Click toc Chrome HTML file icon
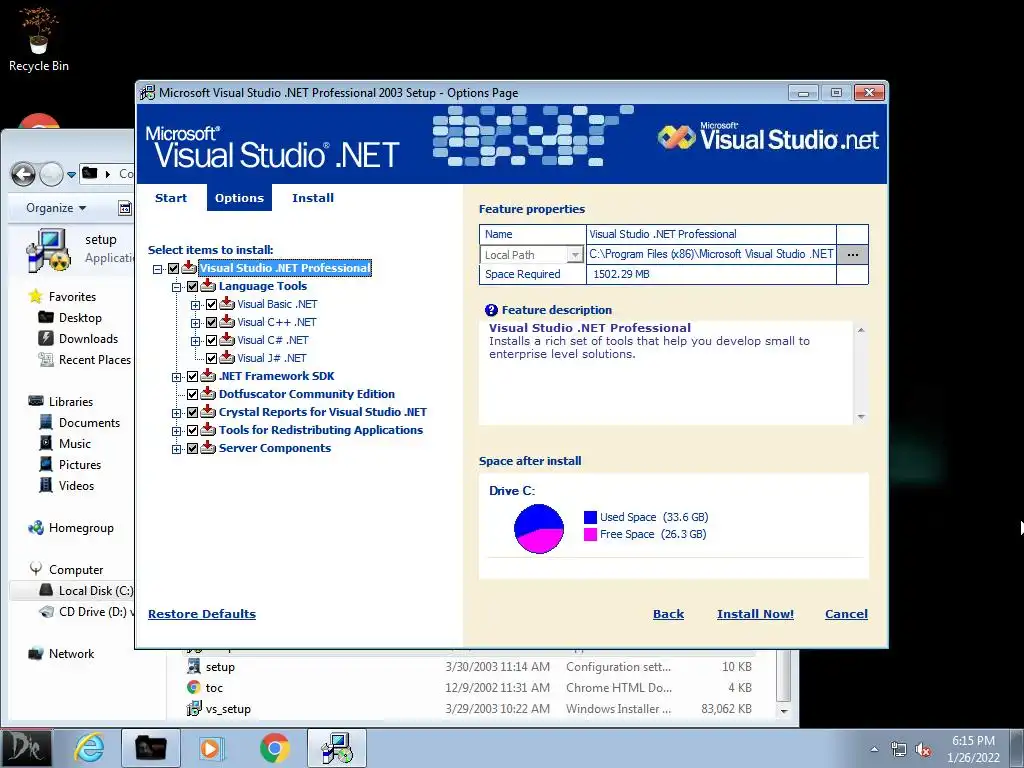 tap(194, 688)
